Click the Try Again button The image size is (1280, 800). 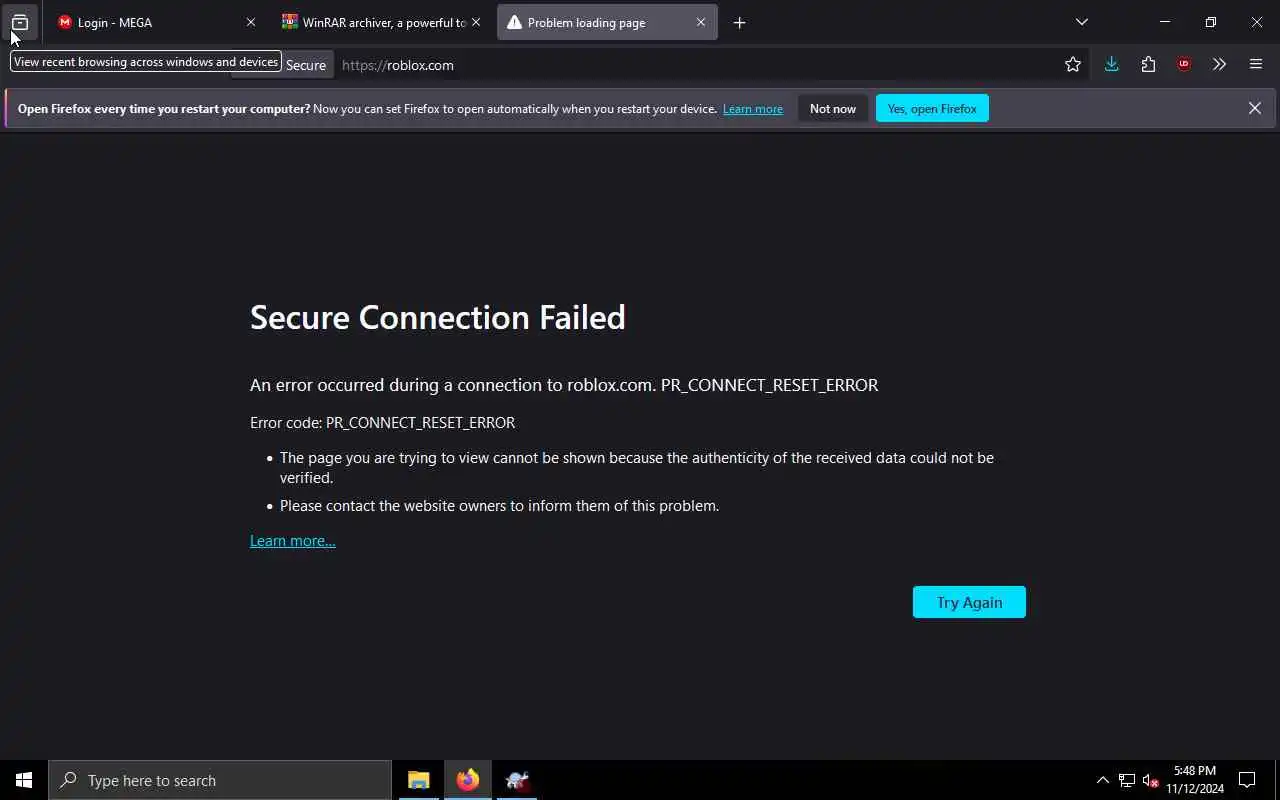click(x=969, y=602)
